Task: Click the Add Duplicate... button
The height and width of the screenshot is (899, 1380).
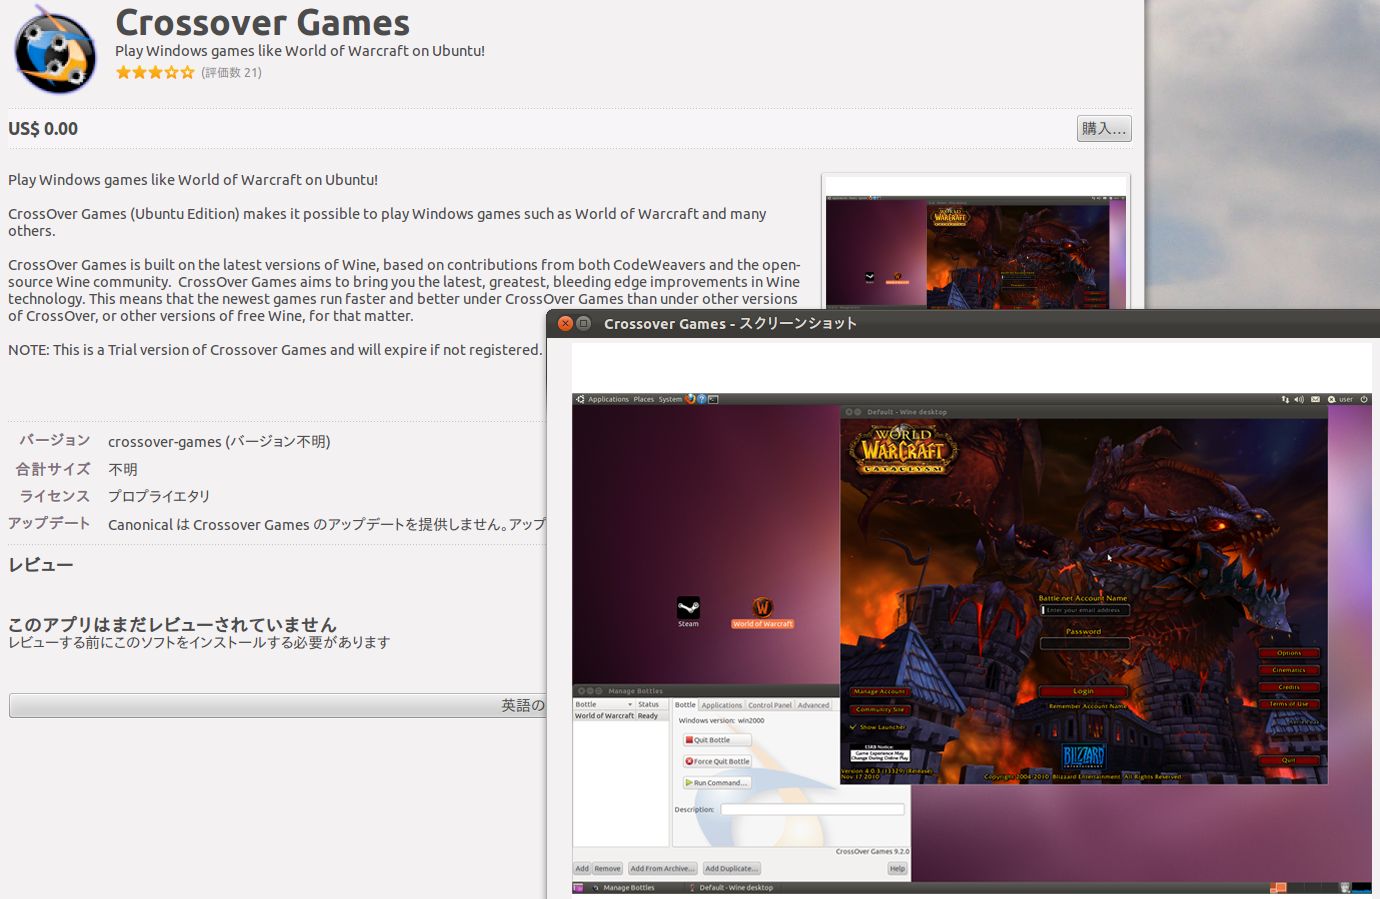Action: pos(731,868)
